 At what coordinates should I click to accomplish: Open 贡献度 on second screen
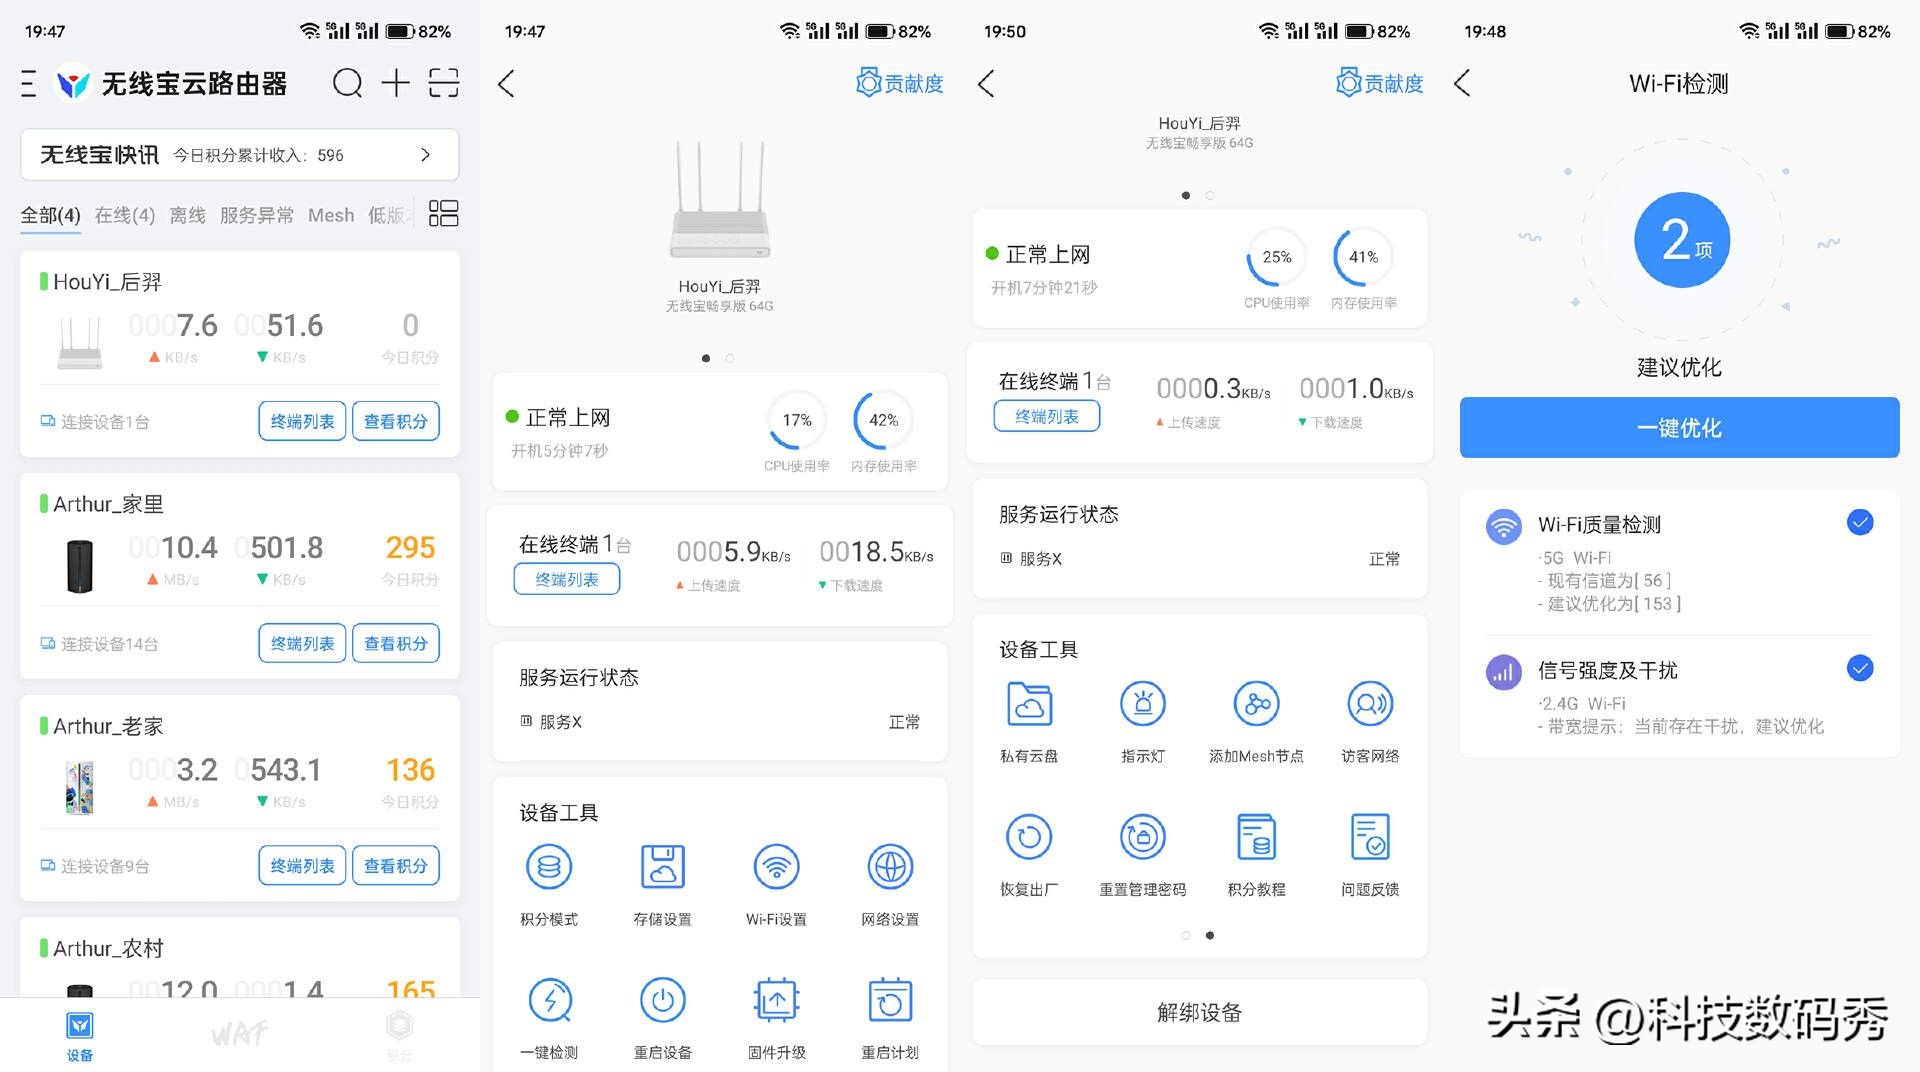[900, 83]
